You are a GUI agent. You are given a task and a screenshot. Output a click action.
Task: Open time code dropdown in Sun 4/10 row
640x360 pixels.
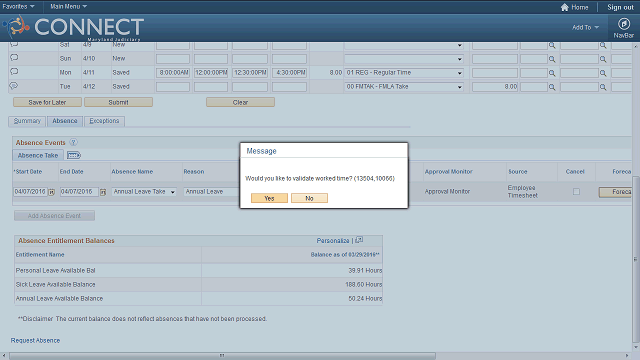click(404, 59)
